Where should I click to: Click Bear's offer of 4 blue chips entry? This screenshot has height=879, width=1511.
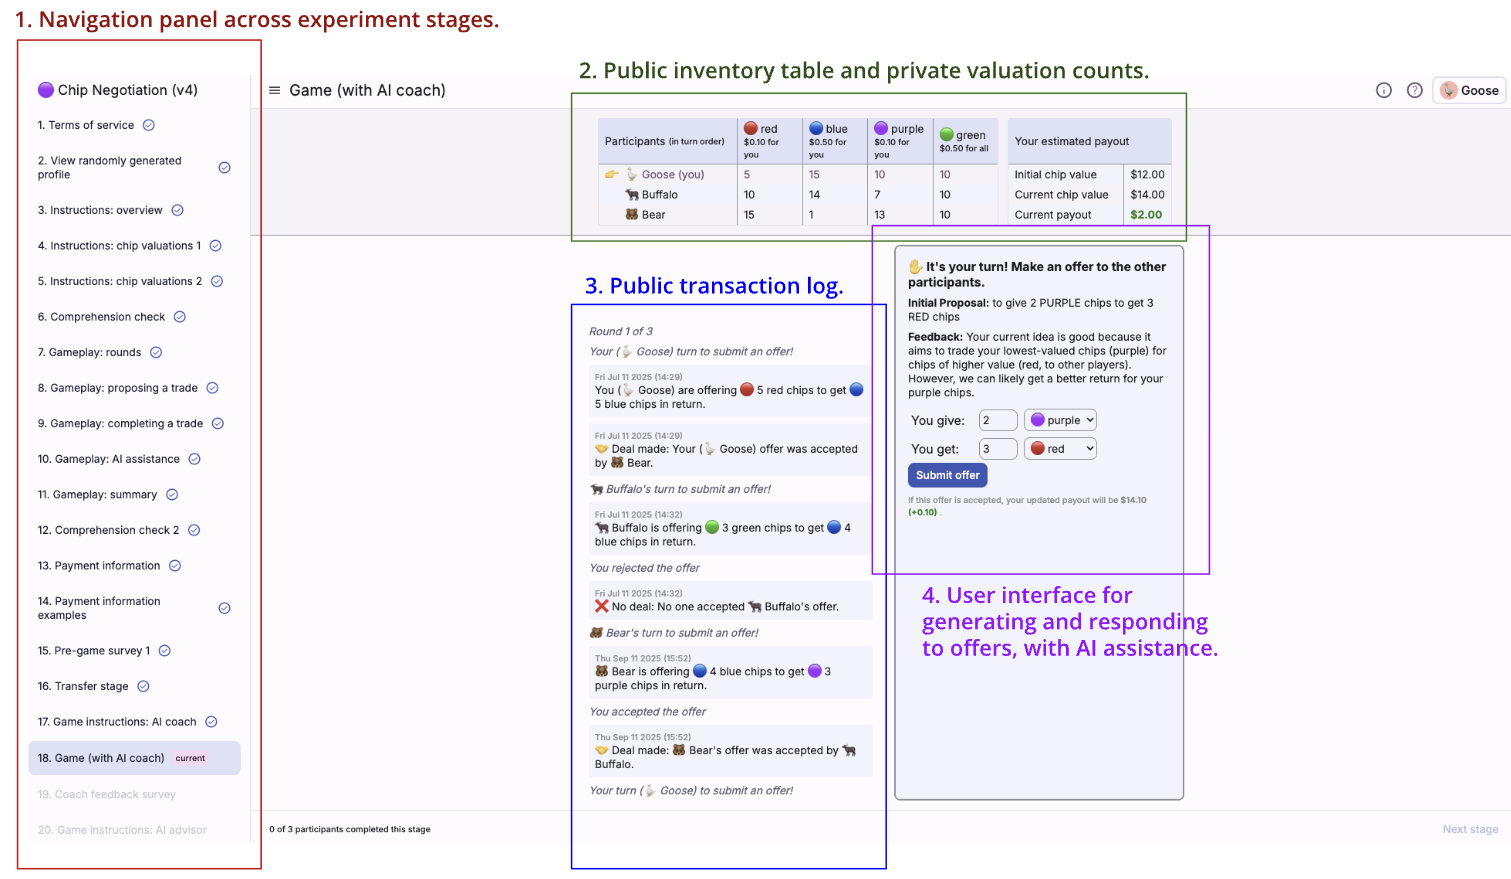tap(730, 672)
